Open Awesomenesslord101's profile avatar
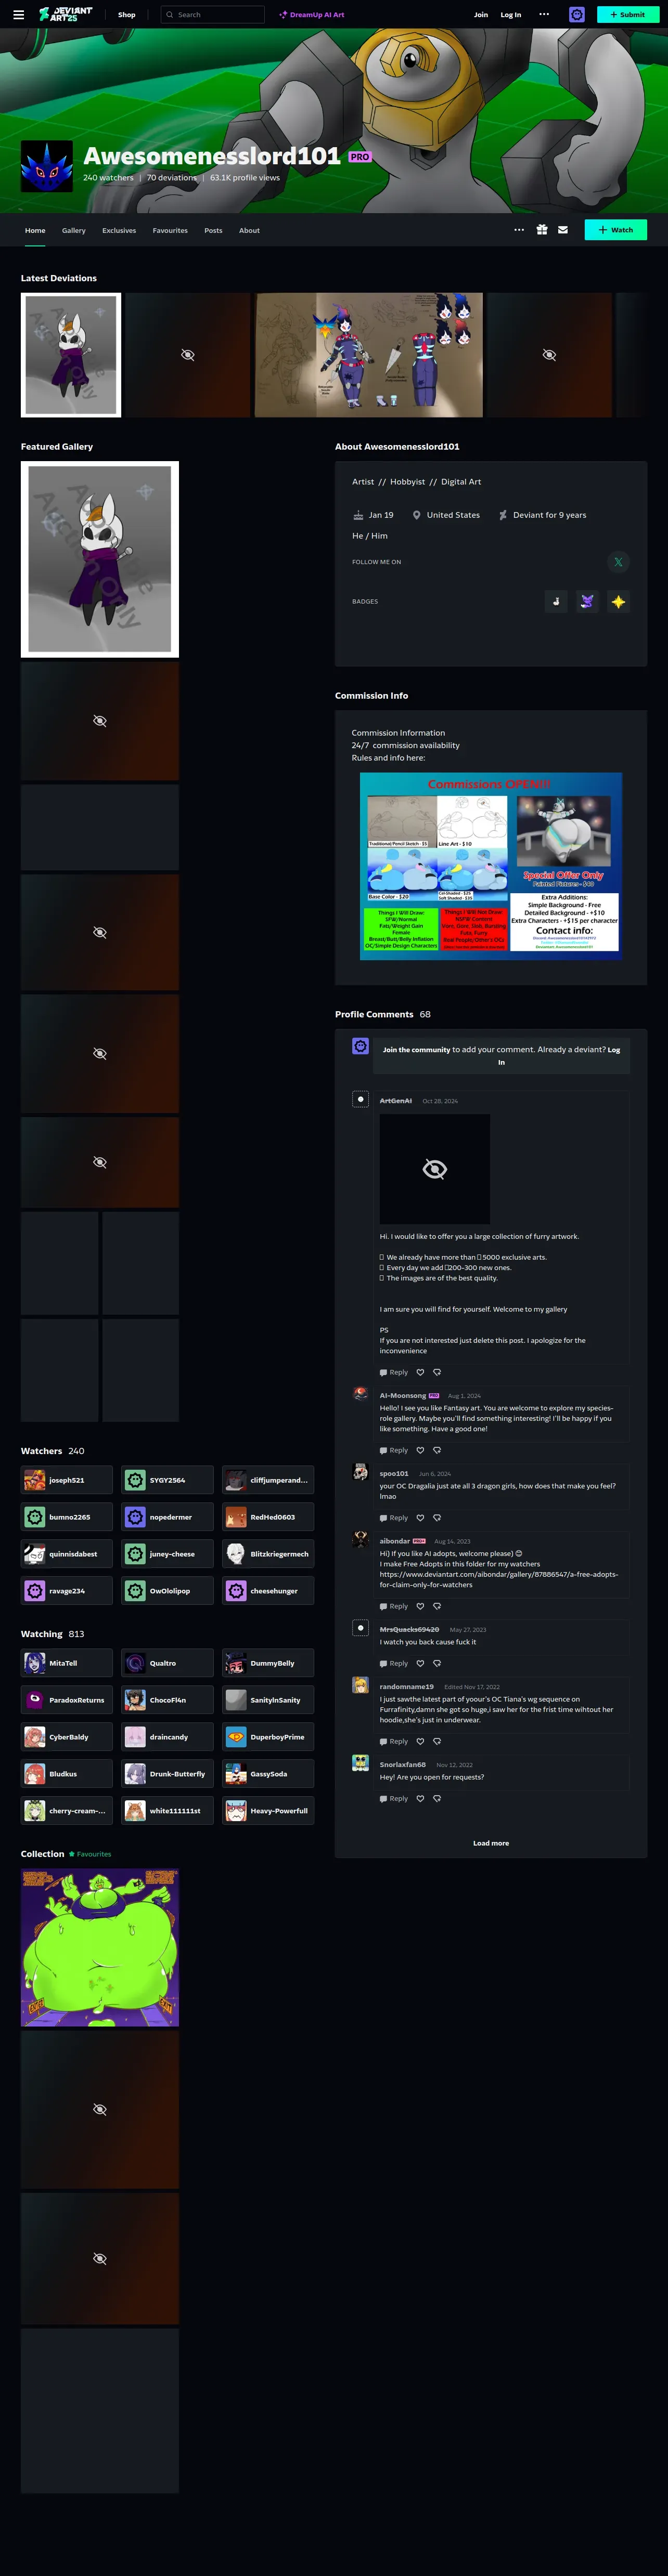 click(47, 166)
